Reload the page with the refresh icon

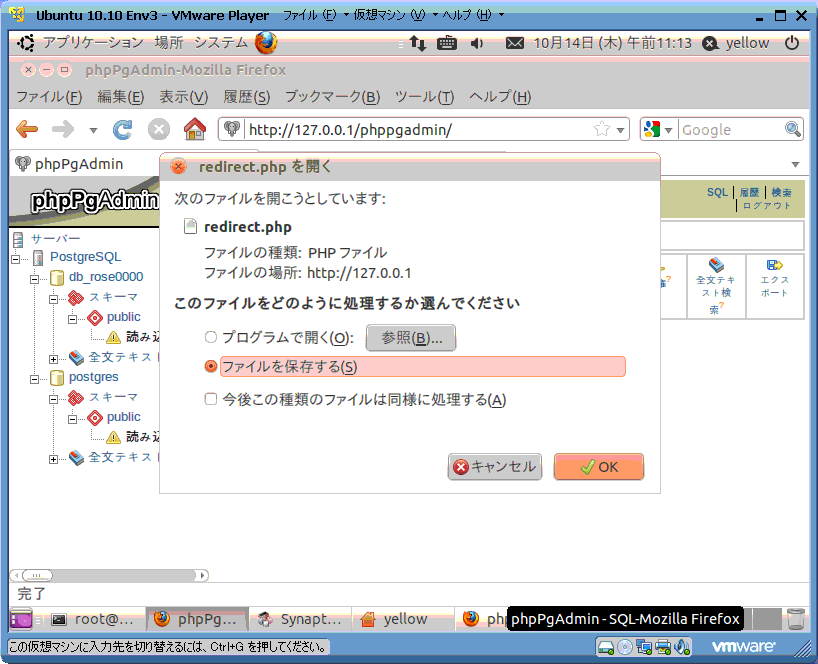point(123,129)
